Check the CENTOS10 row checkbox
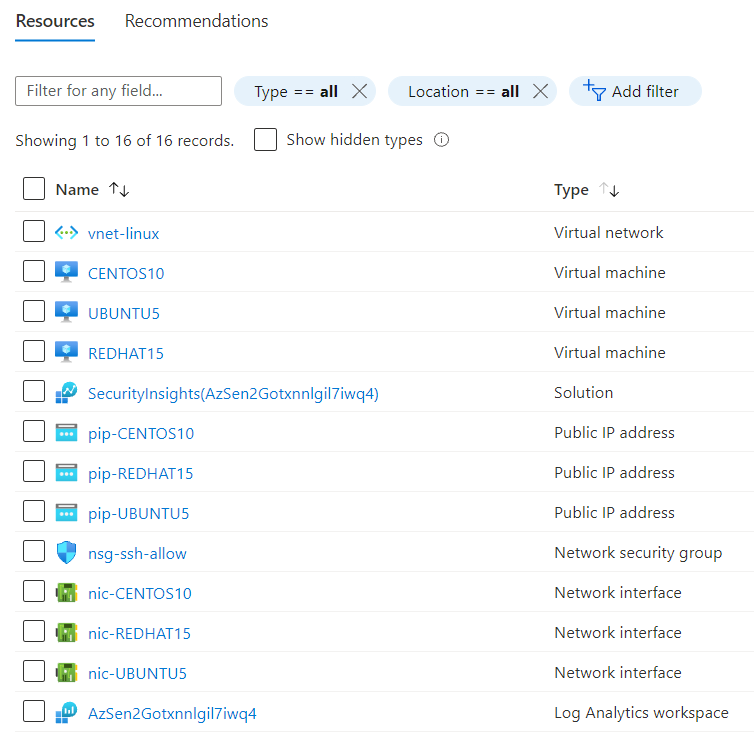 [34, 271]
